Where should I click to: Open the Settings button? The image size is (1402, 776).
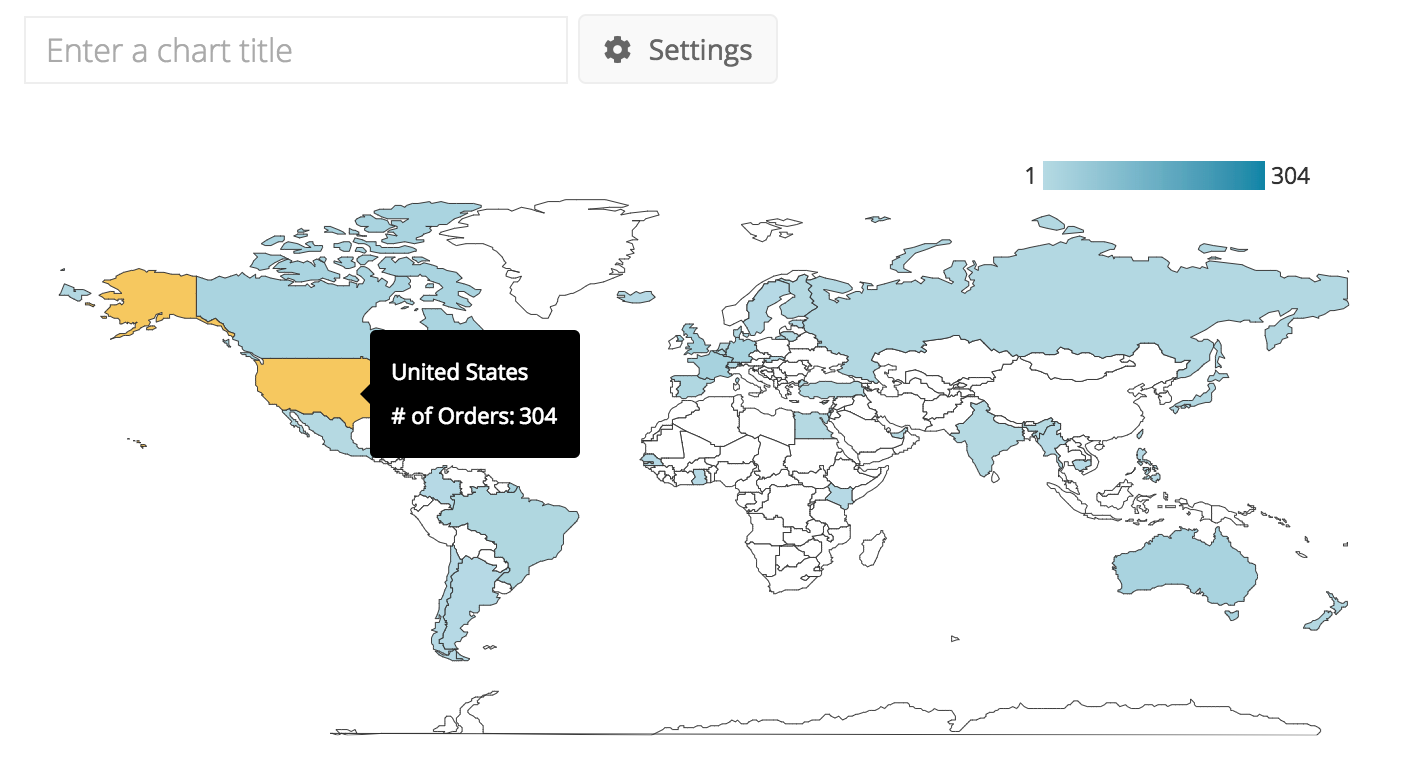click(678, 50)
